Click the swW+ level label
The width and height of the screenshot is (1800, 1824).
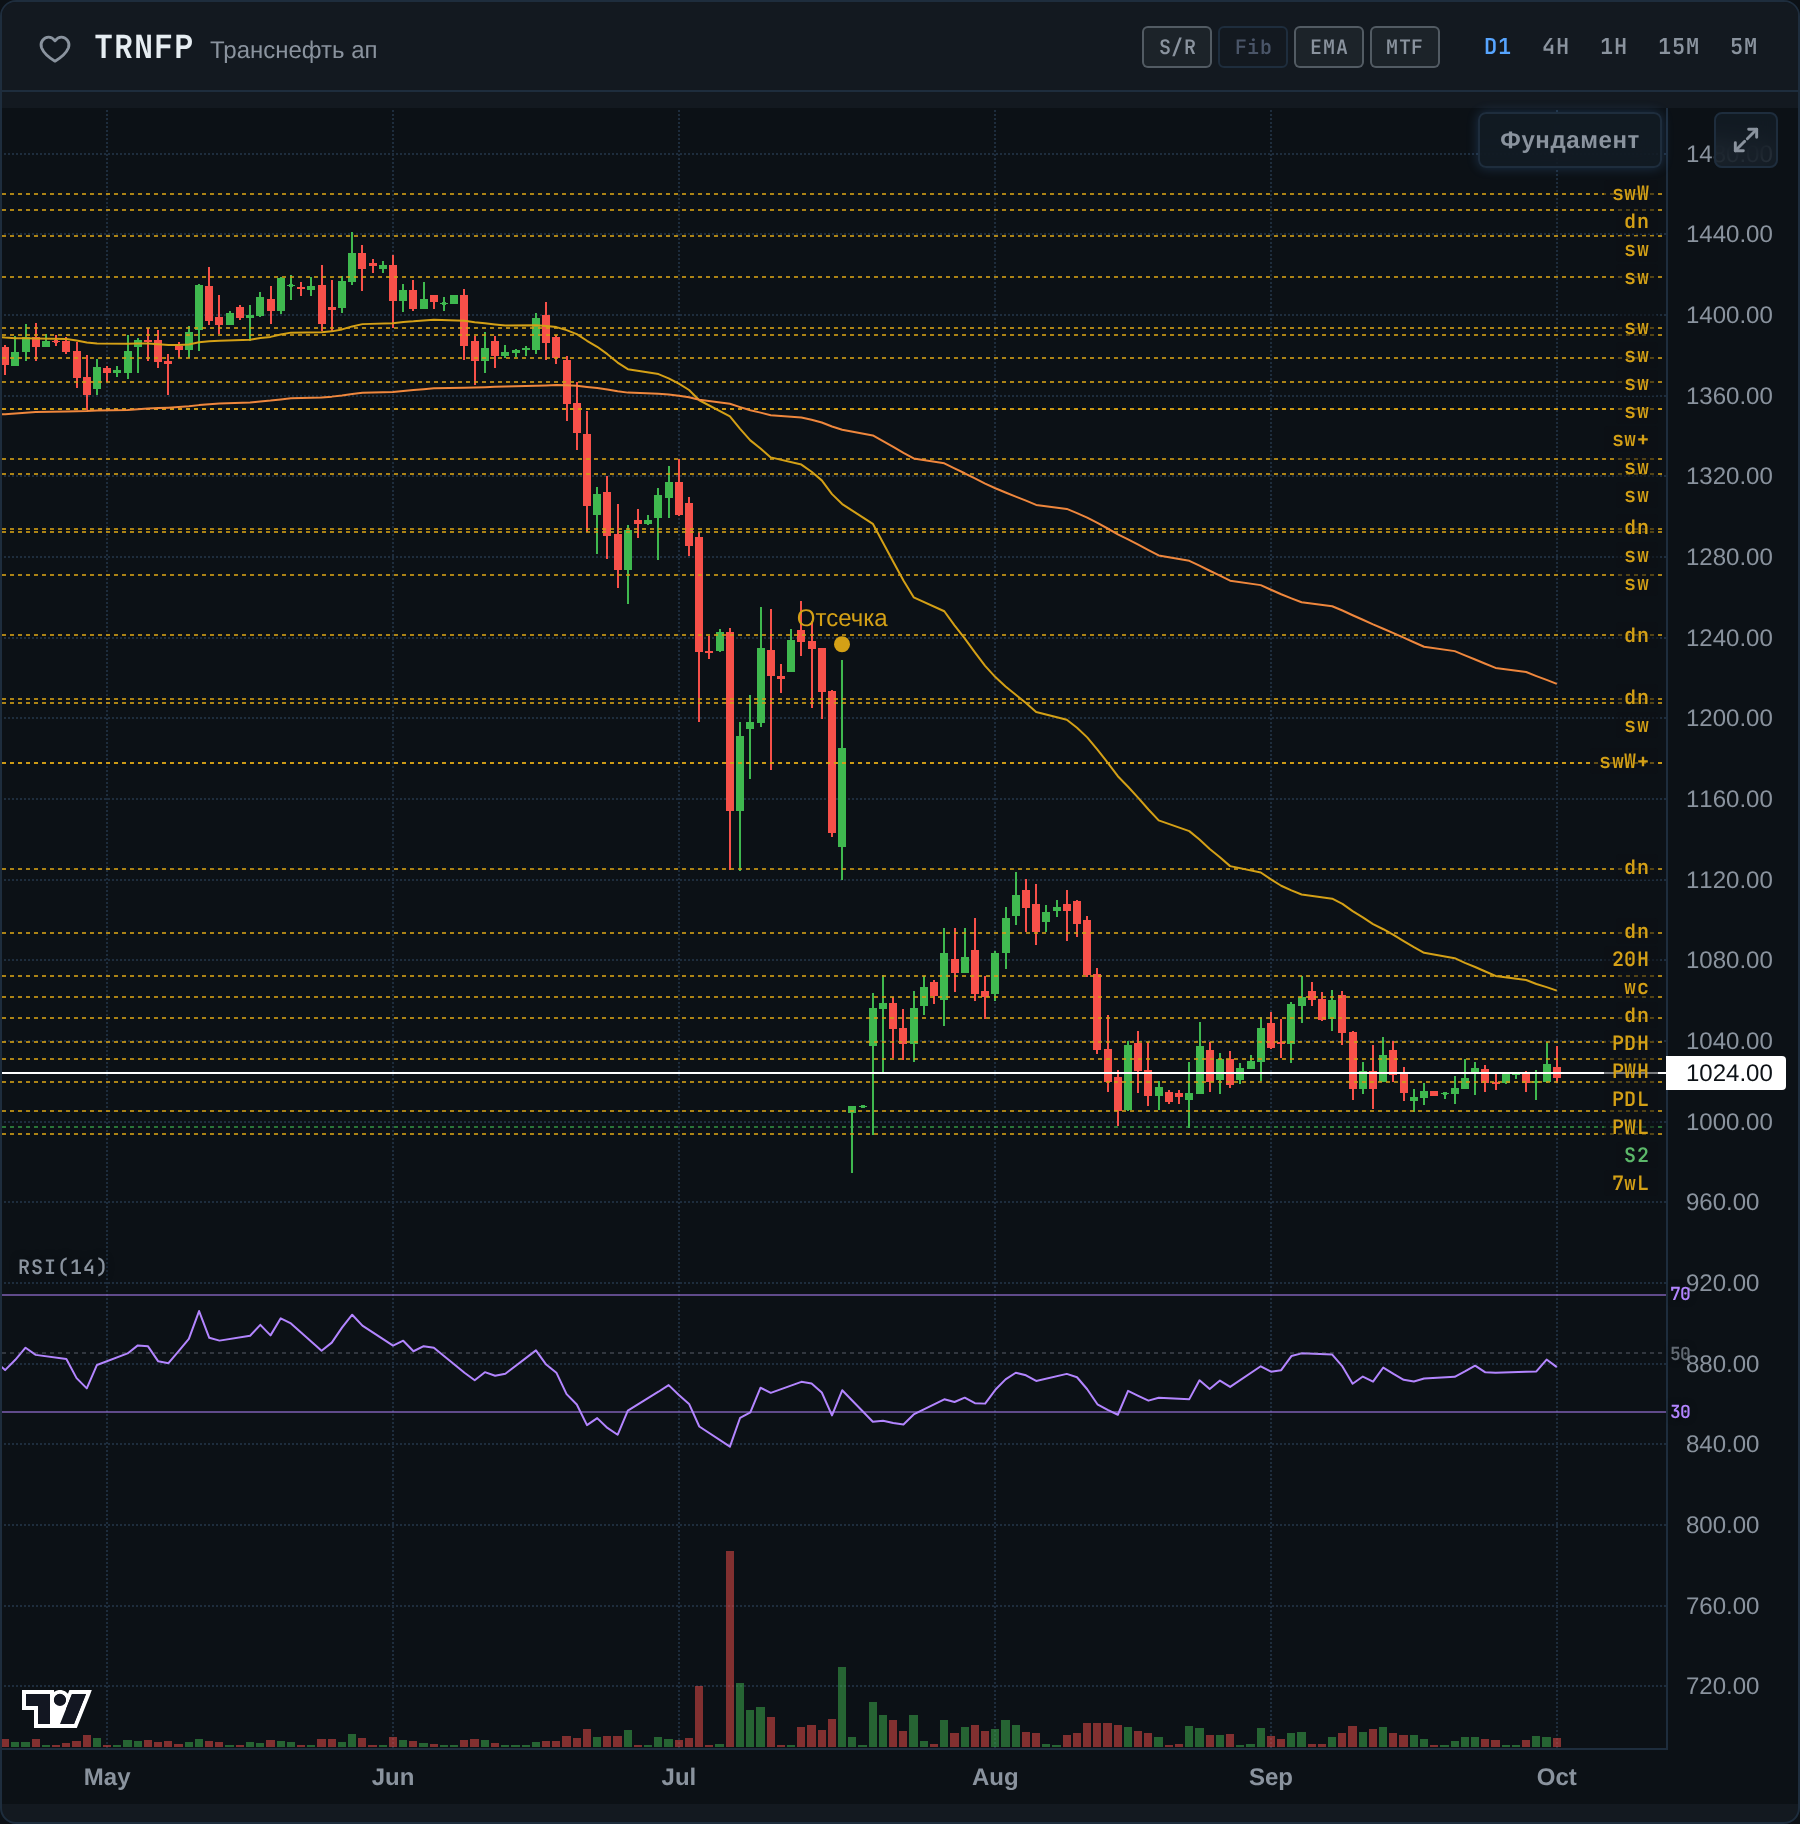pos(1624,762)
